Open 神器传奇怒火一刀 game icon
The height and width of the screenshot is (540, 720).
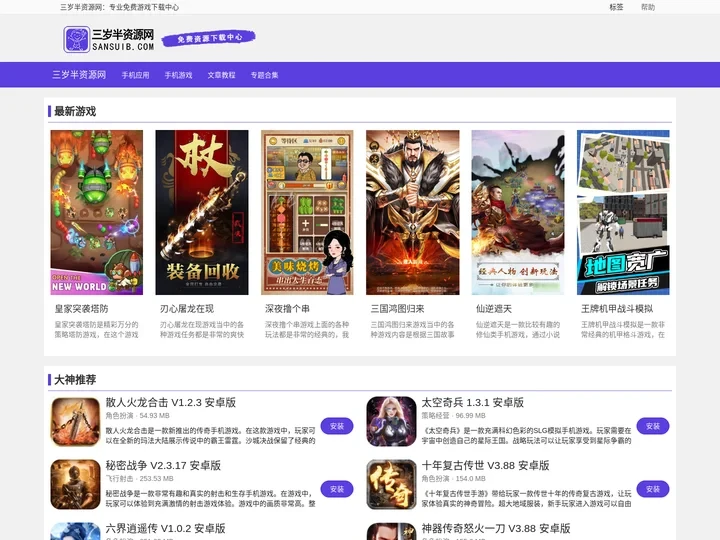point(391,531)
